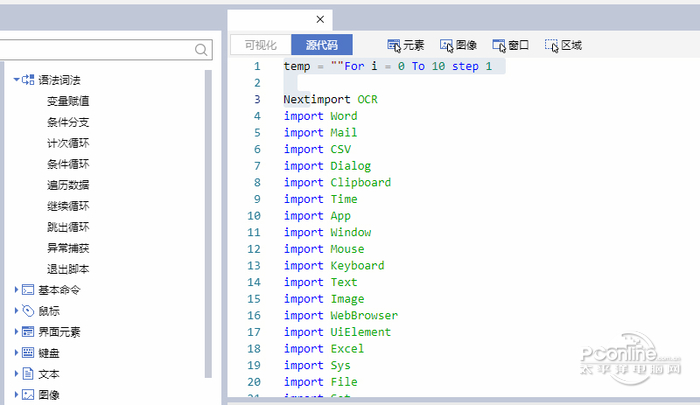
Task: Click line number 2 in gutter
Action: [x=257, y=83]
